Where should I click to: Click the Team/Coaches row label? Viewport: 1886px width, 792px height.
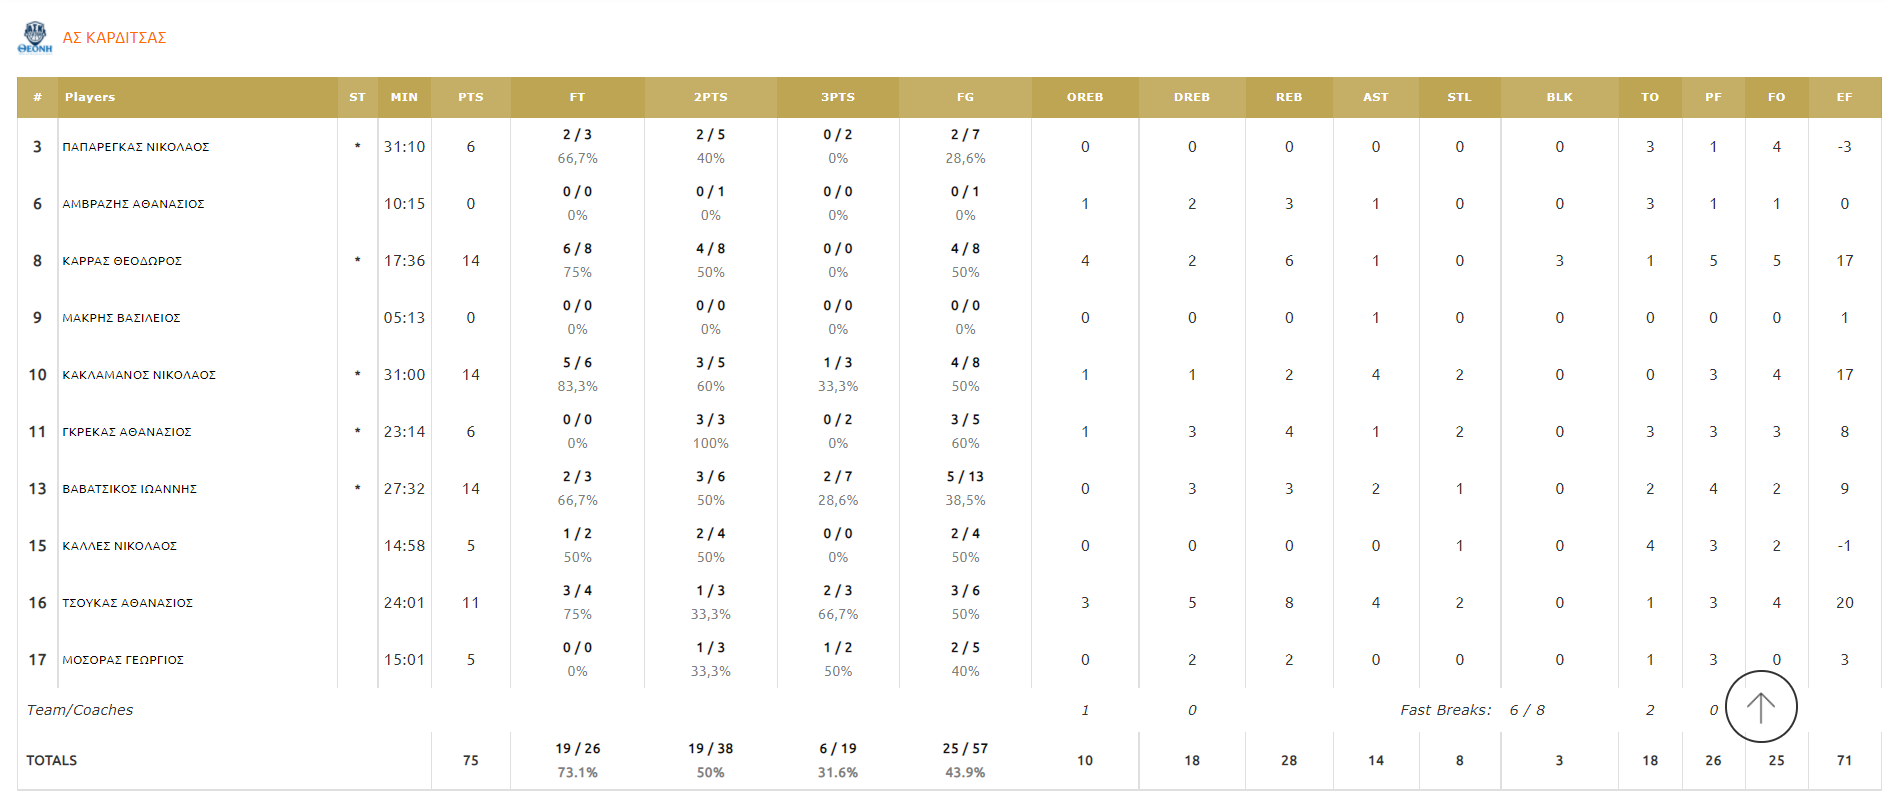pyautogui.click(x=80, y=710)
